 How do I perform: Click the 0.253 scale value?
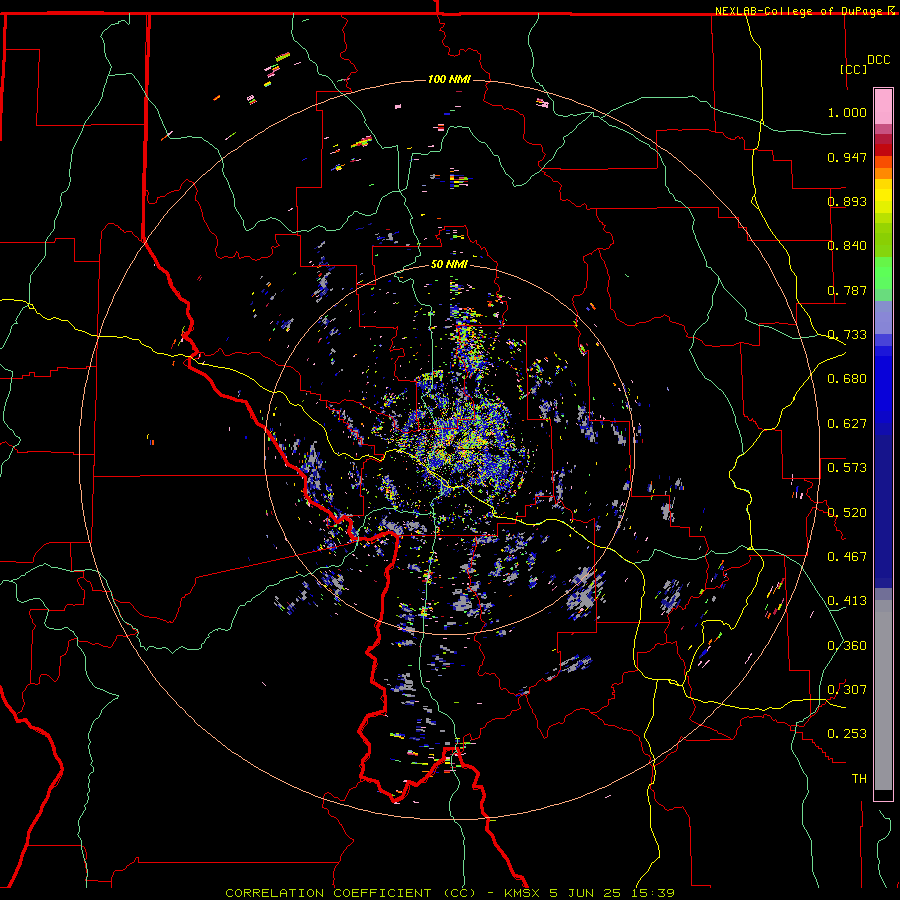pyautogui.click(x=847, y=734)
